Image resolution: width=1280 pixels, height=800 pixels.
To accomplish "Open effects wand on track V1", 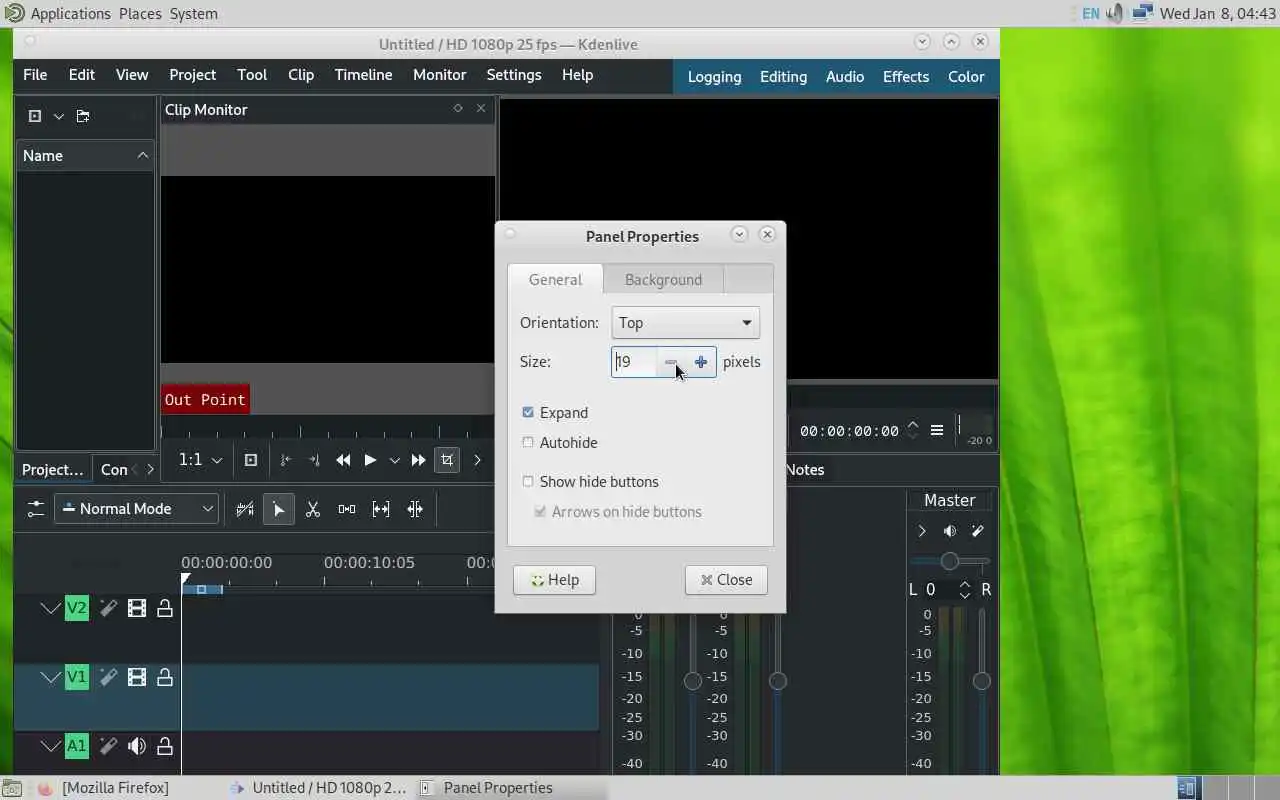I will pos(108,677).
